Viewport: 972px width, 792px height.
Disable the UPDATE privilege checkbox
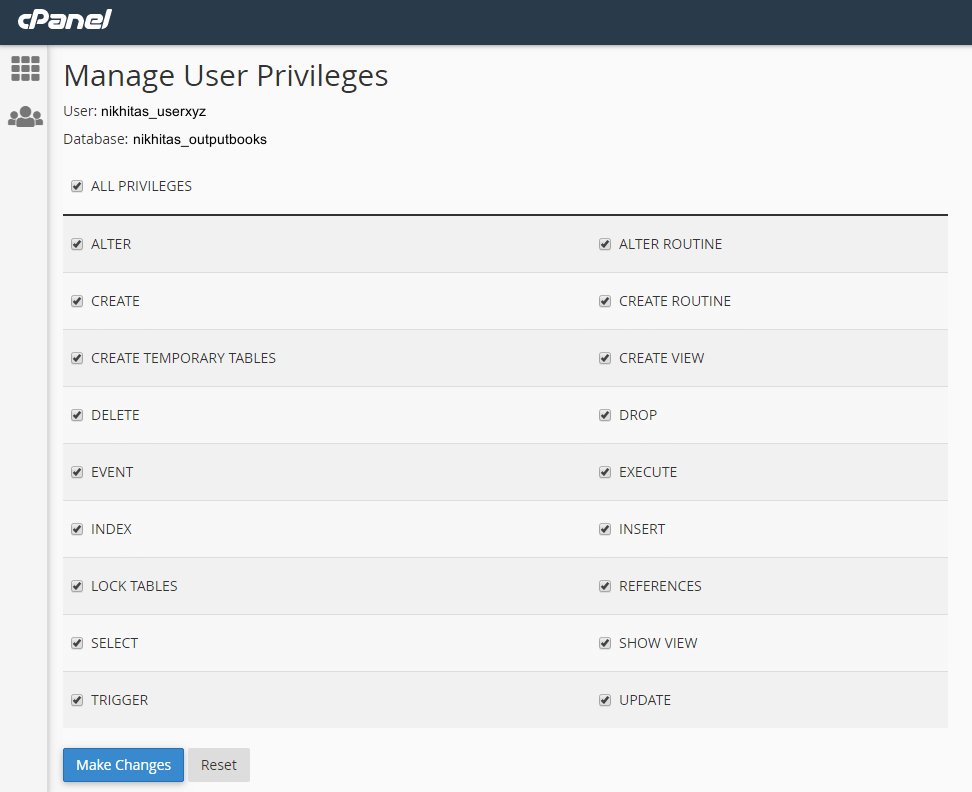[x=605, y=700]
